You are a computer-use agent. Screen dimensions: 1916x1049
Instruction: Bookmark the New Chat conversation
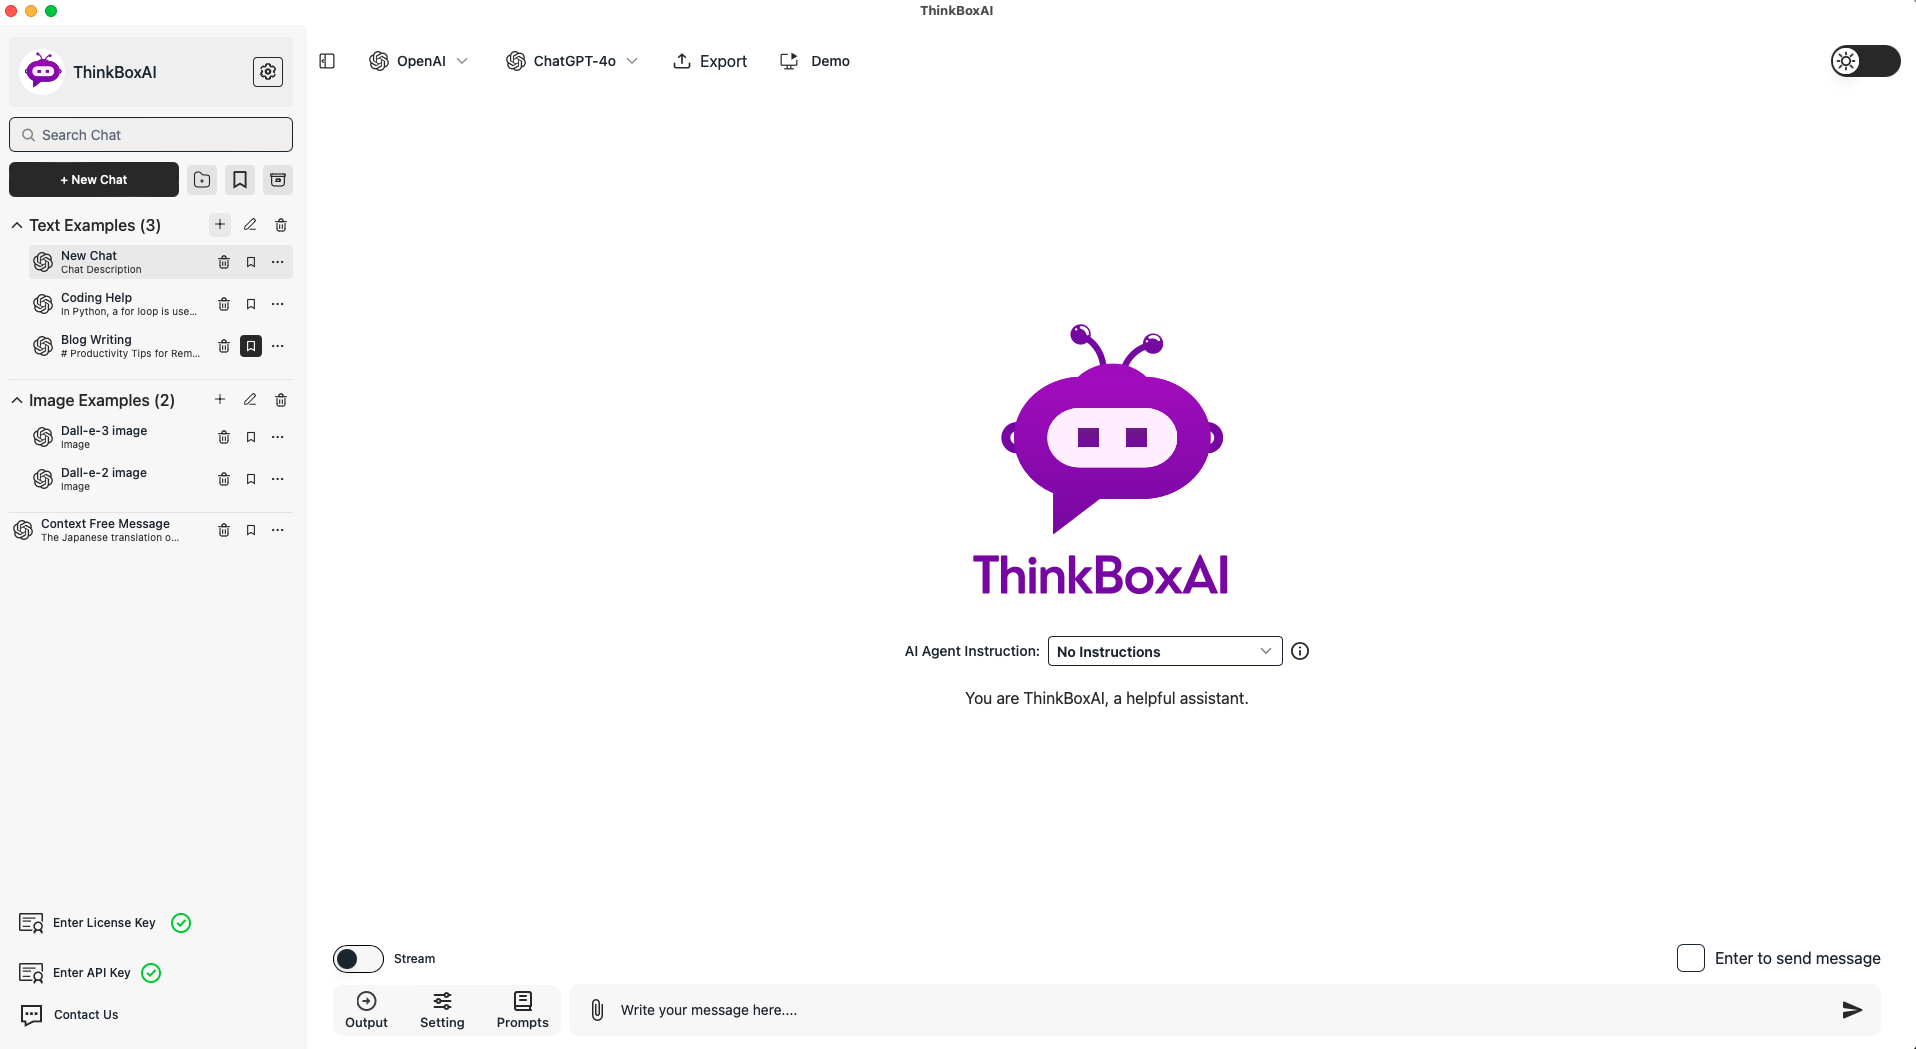click(251, 262)
